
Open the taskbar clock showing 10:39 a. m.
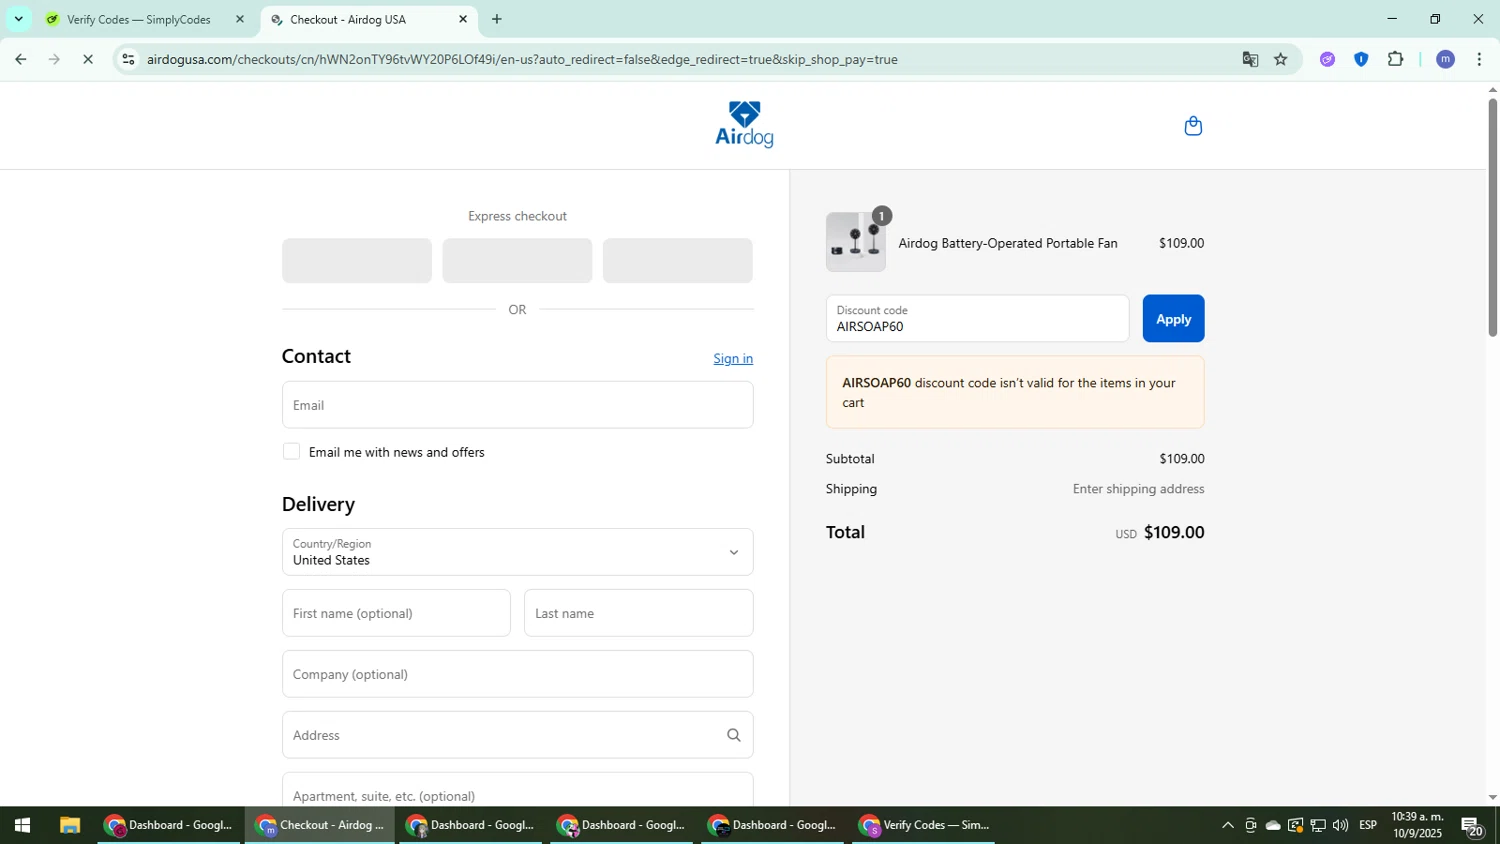[1417, 825]
